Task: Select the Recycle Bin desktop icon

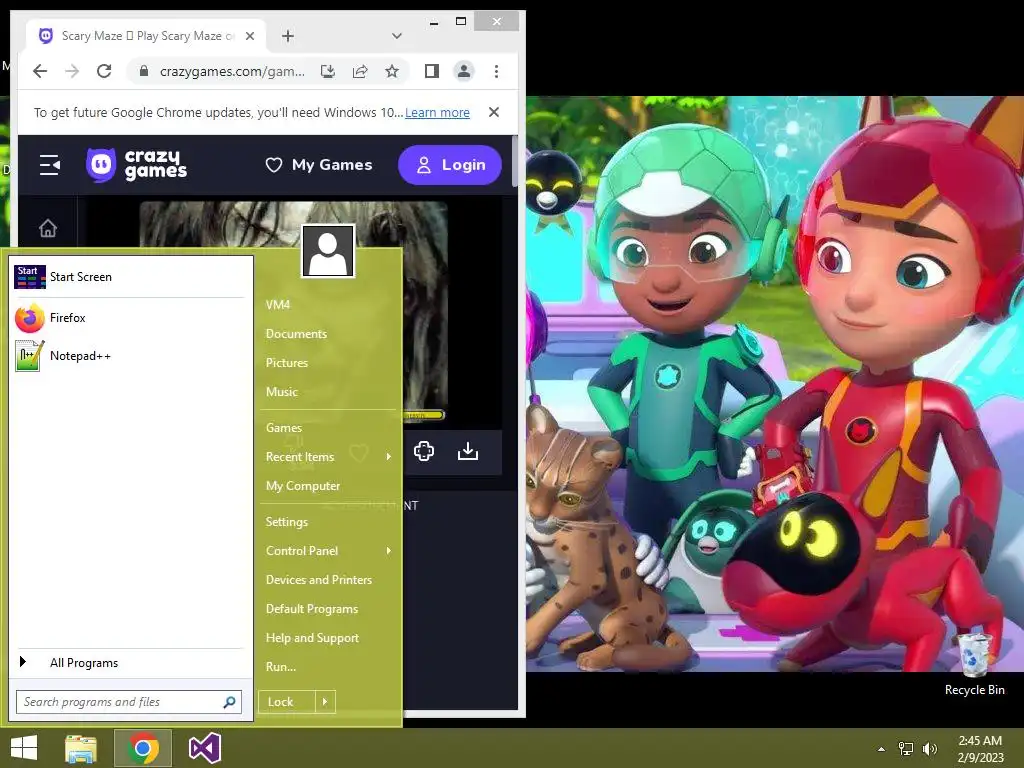Action: click(x=974, y=663)
